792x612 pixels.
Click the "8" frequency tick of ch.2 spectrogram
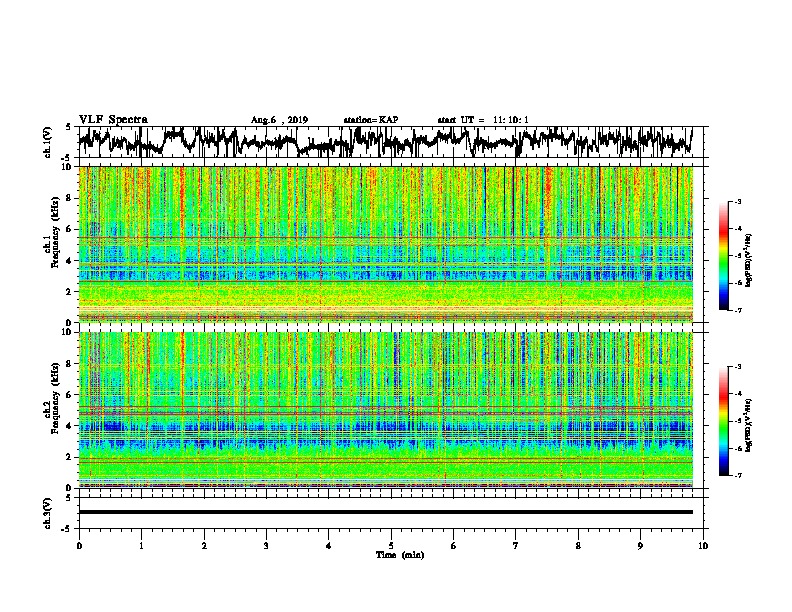(71, 364)
